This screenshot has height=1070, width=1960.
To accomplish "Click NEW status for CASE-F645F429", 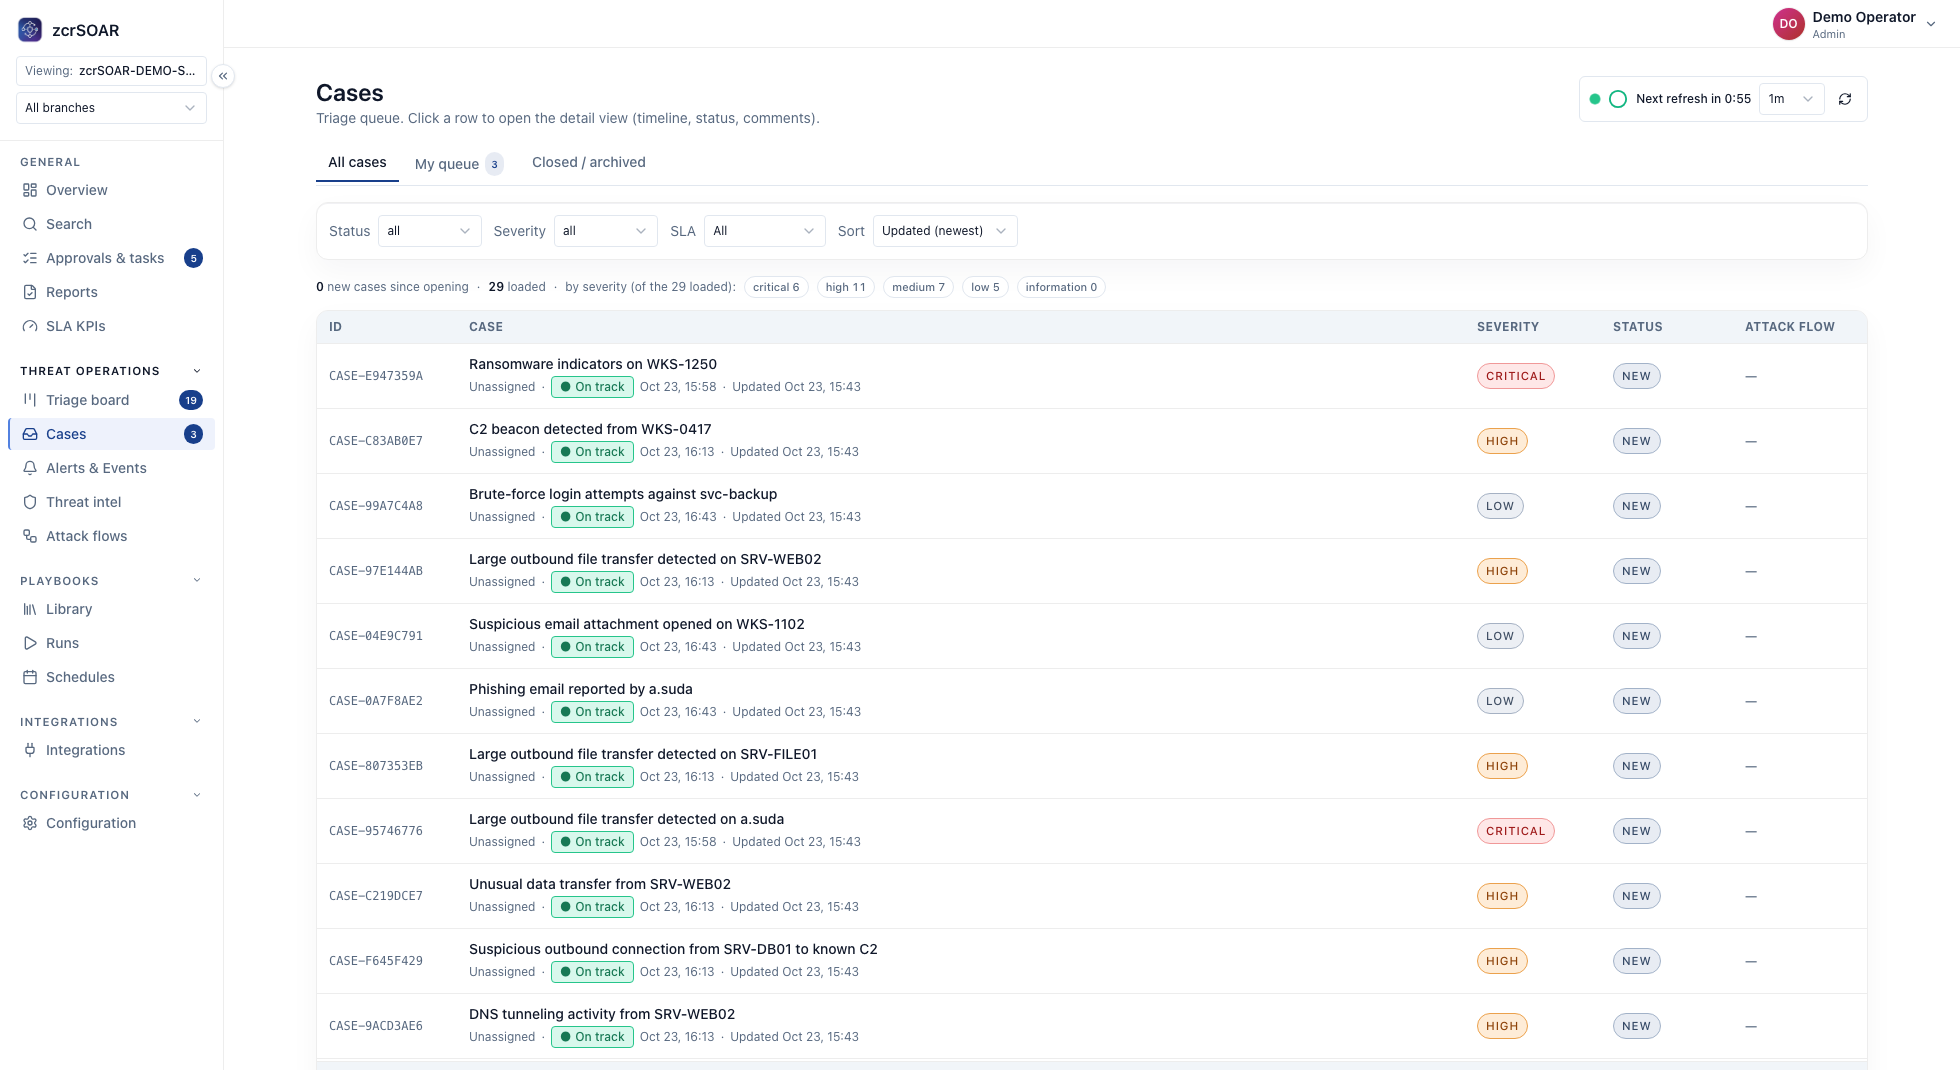I will 1637,961.
